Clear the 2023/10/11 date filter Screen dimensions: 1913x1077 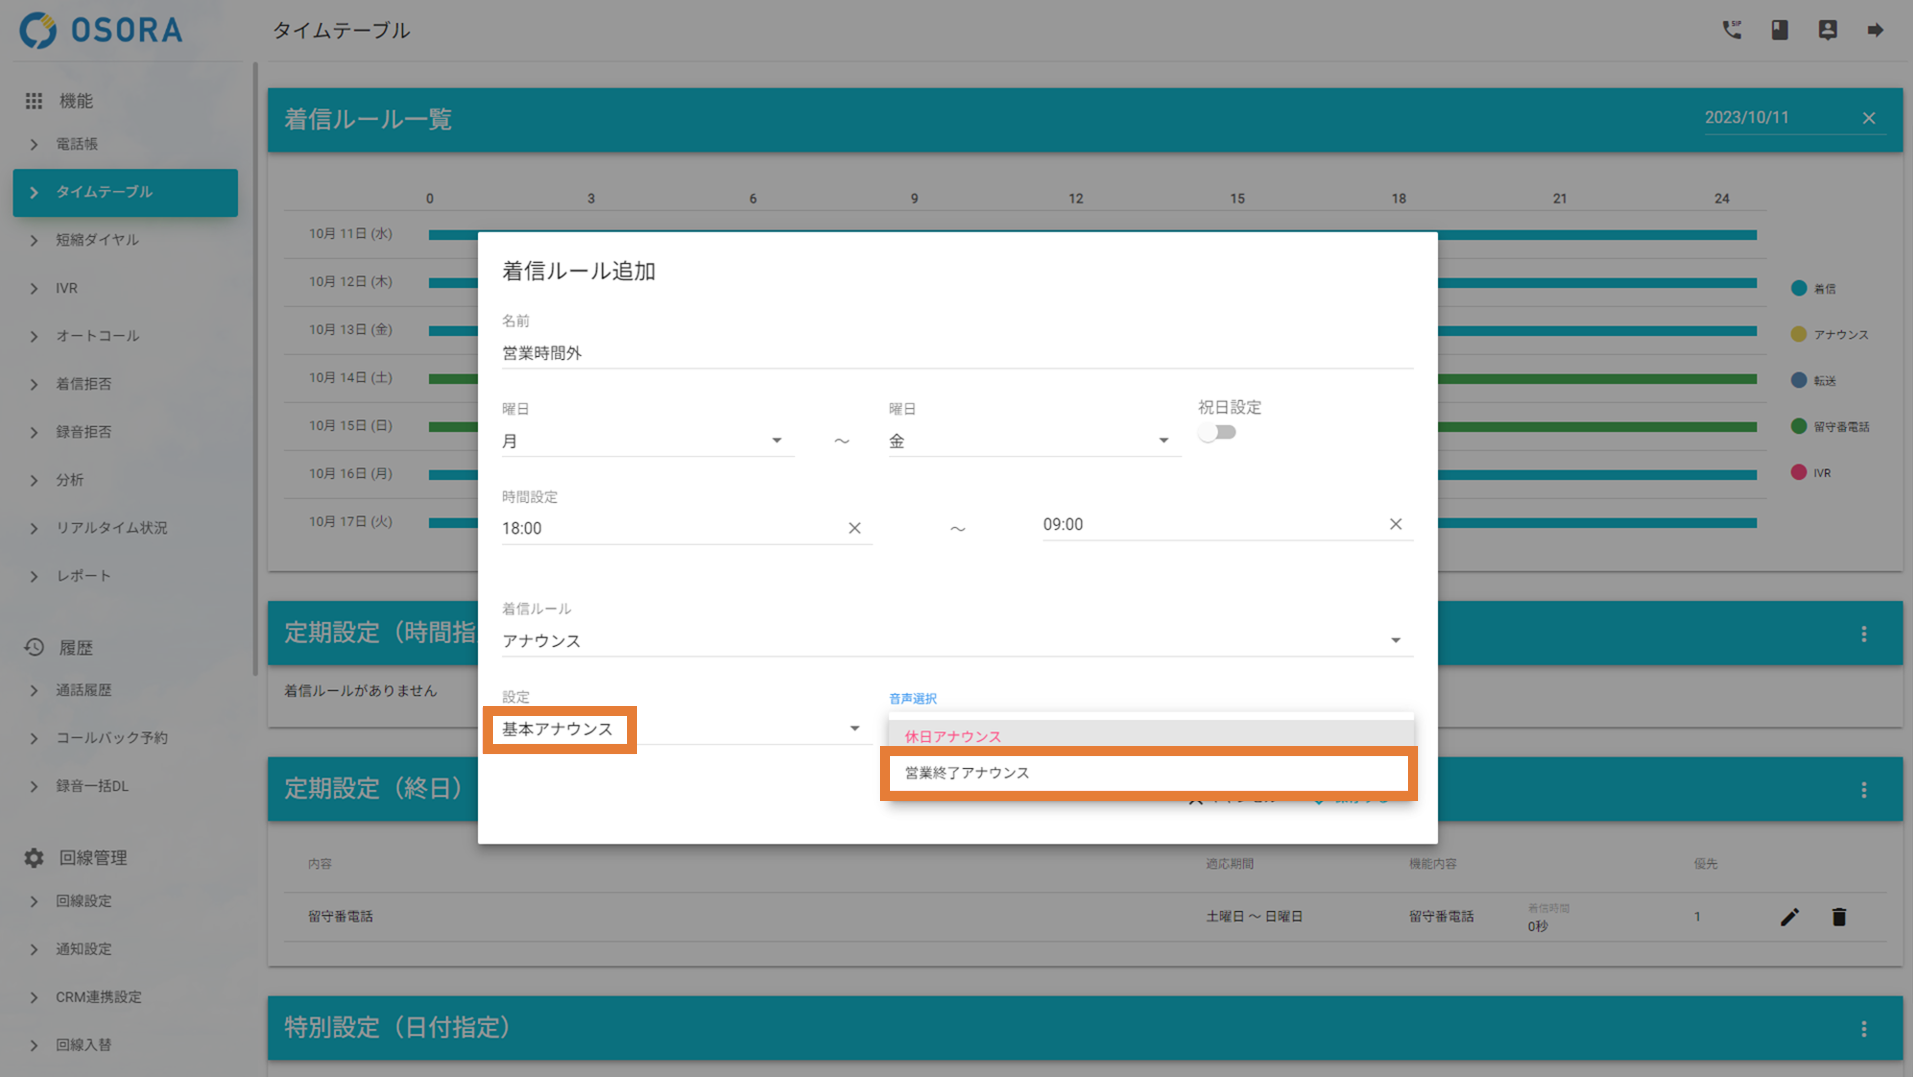1869,118
